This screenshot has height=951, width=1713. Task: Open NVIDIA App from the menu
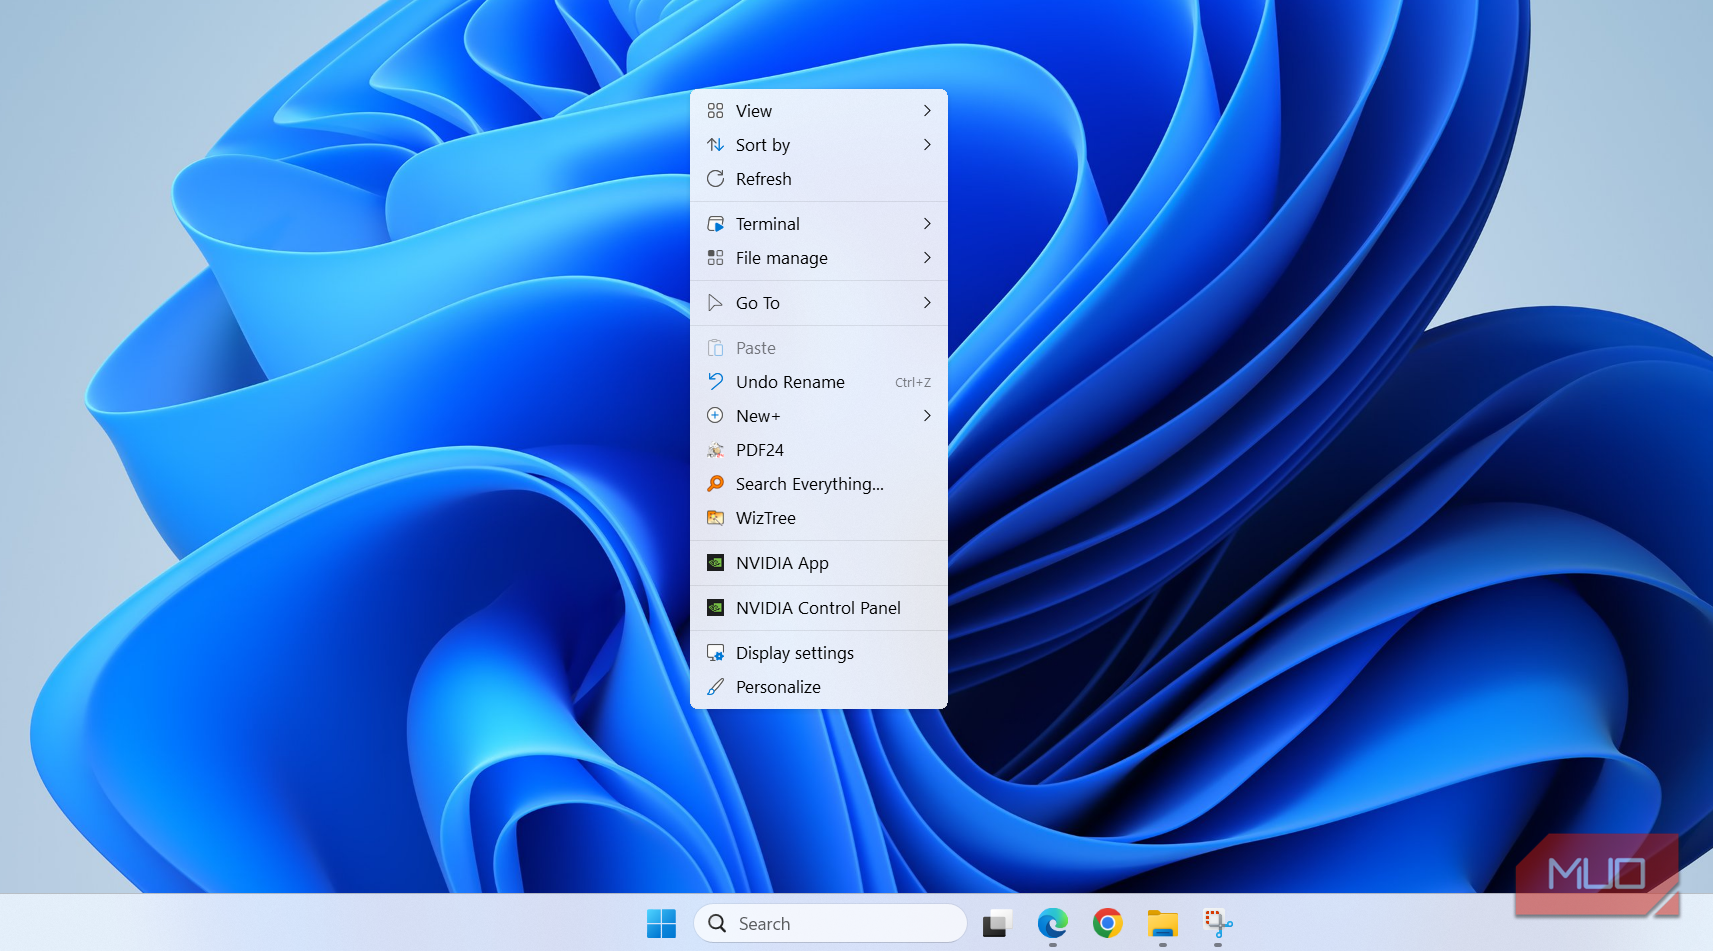tap(819, 563)
